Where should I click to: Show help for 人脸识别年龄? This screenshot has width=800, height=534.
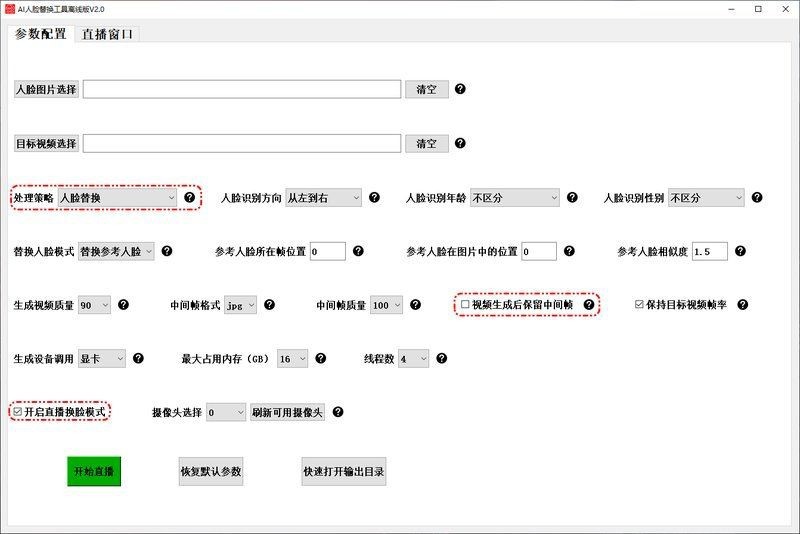click(x=572, y=197)
